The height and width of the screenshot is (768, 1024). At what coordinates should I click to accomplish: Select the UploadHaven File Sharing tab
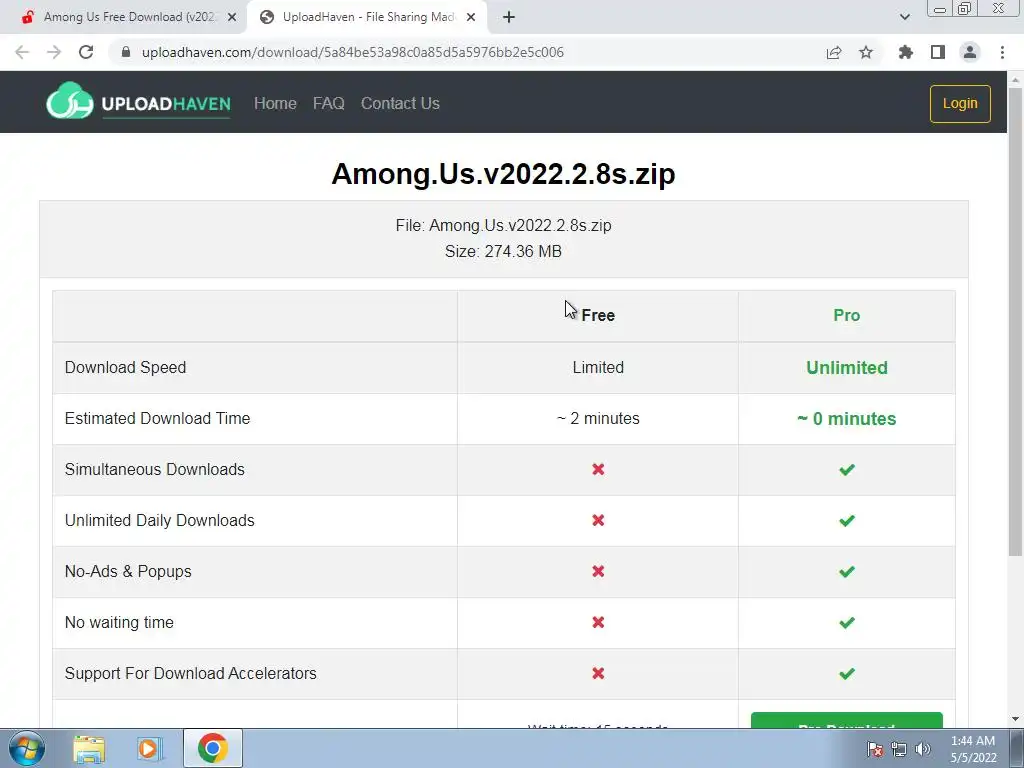coord(368,17)
